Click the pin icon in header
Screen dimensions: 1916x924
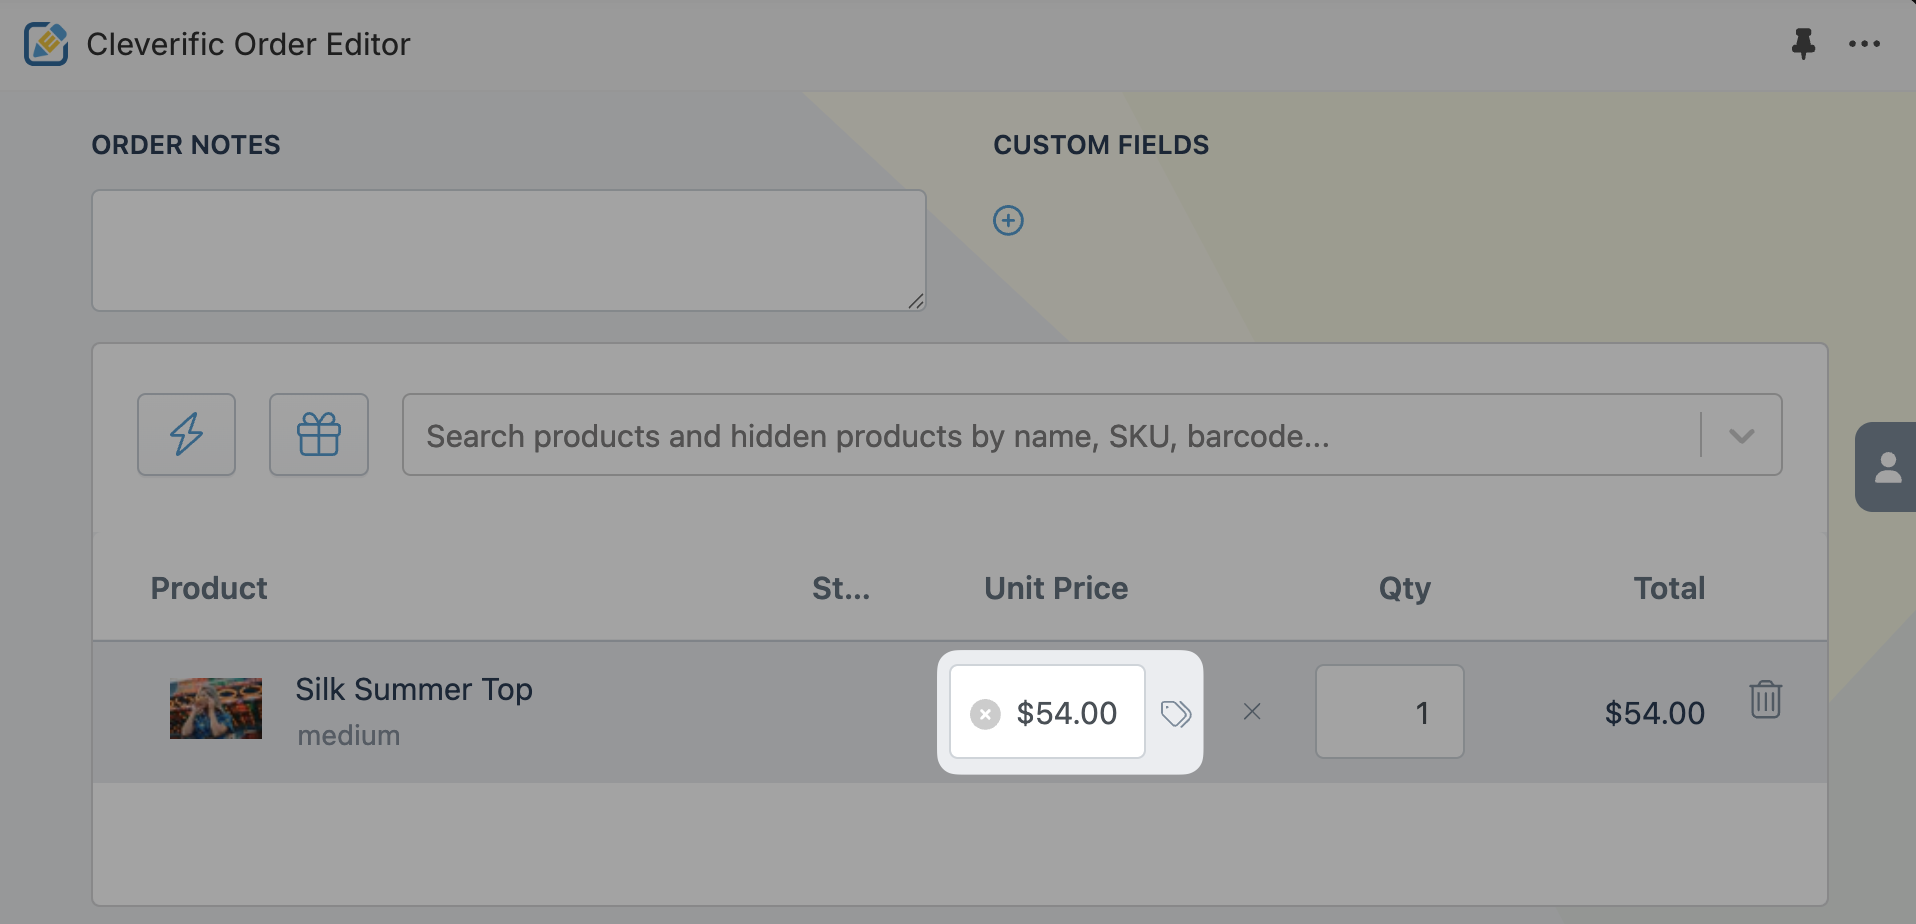1803,44
